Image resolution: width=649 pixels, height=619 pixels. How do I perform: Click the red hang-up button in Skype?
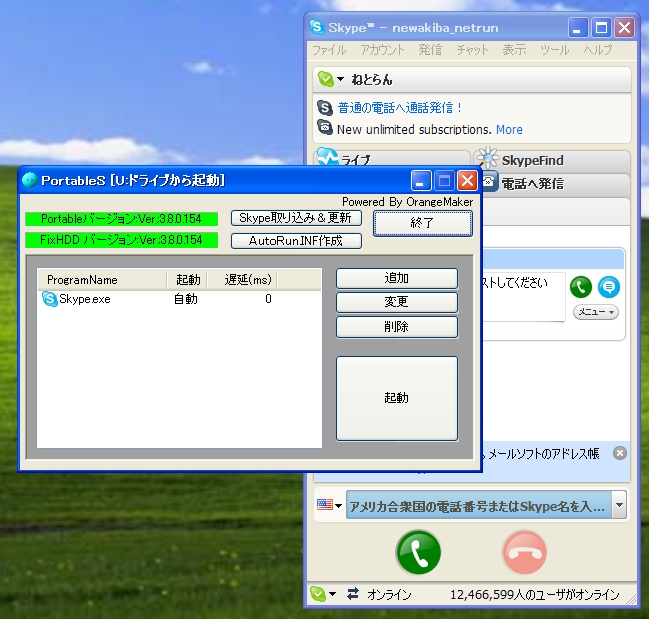[524, 552]
